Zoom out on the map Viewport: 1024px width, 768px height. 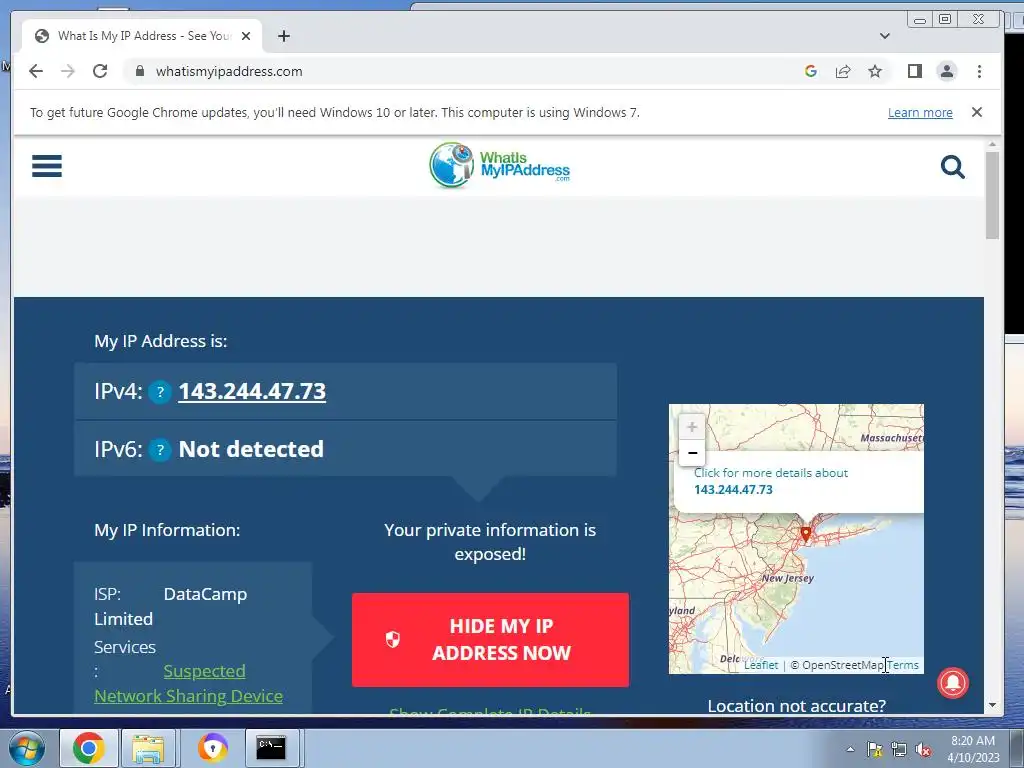[x=692, y=453]
